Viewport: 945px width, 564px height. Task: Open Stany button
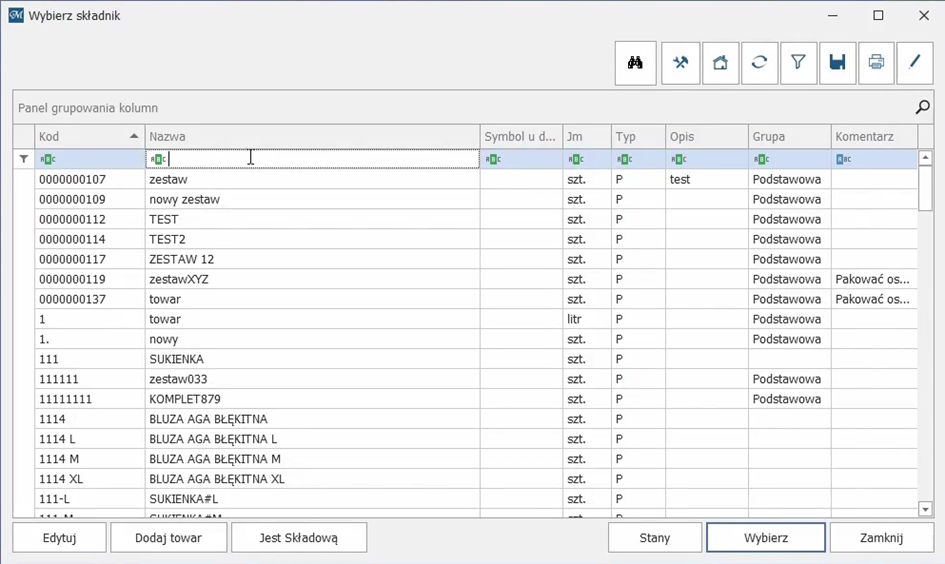click(x=655, y=538)
